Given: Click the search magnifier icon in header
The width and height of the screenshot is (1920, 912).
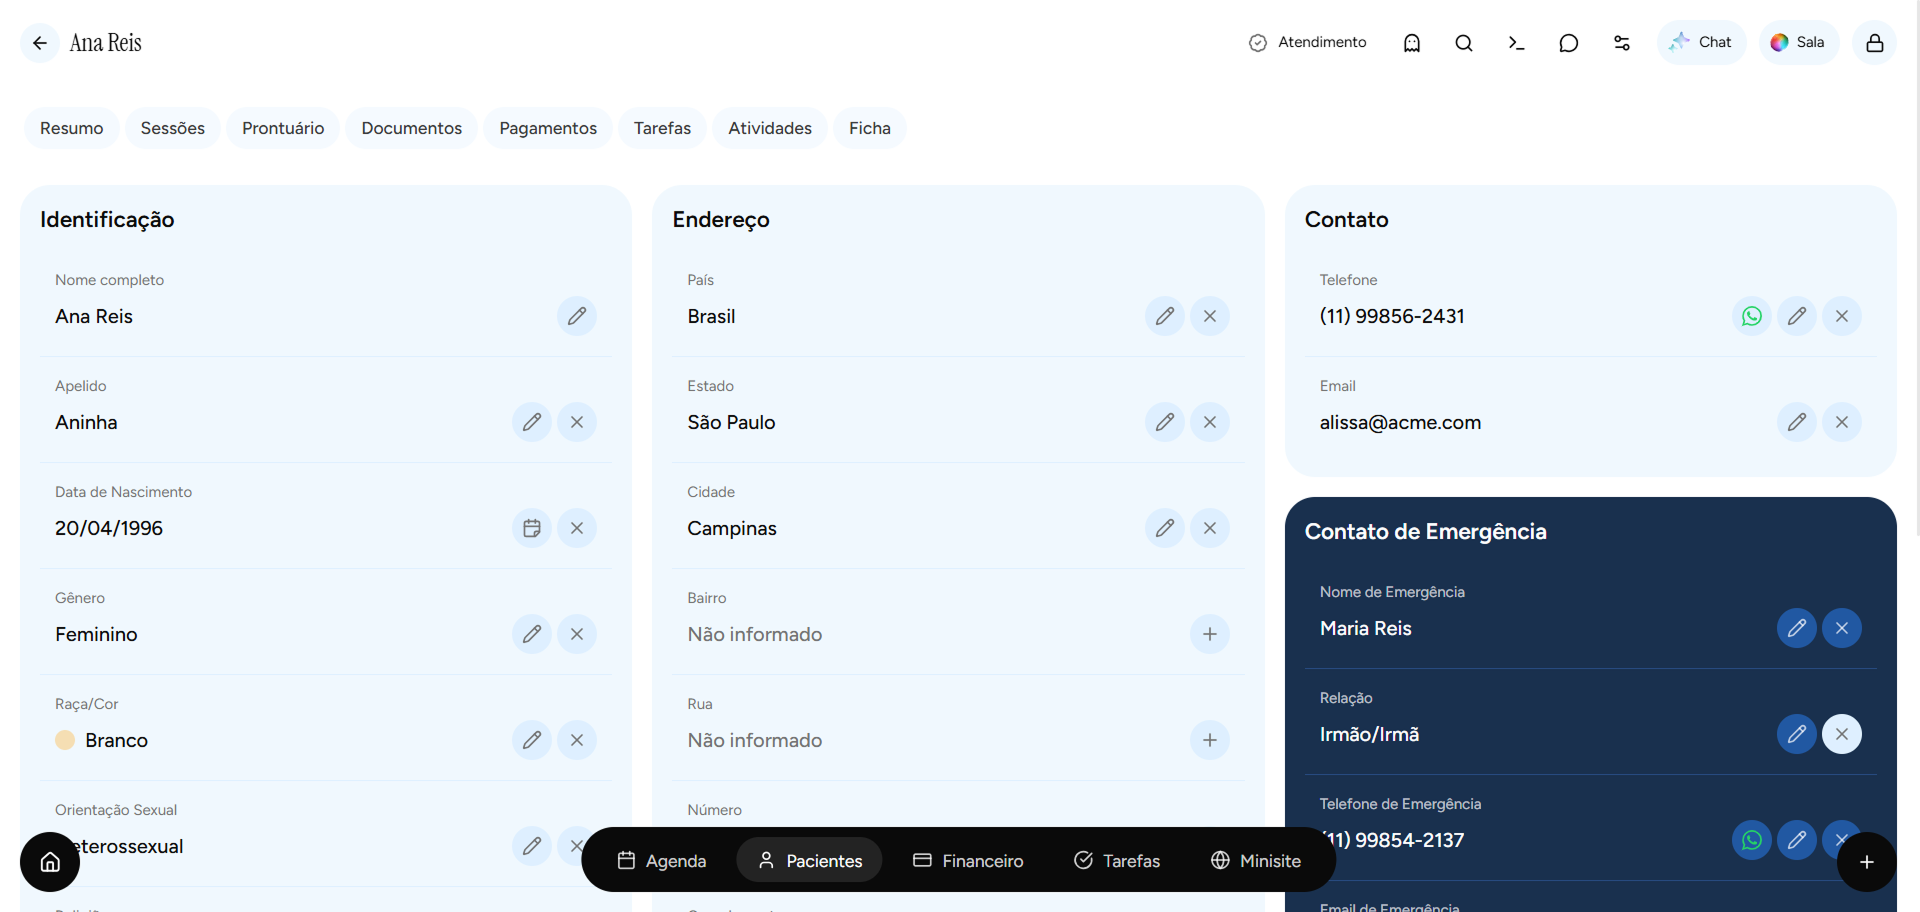Looking at the screenshot, I should click(x=1463, y=43).
